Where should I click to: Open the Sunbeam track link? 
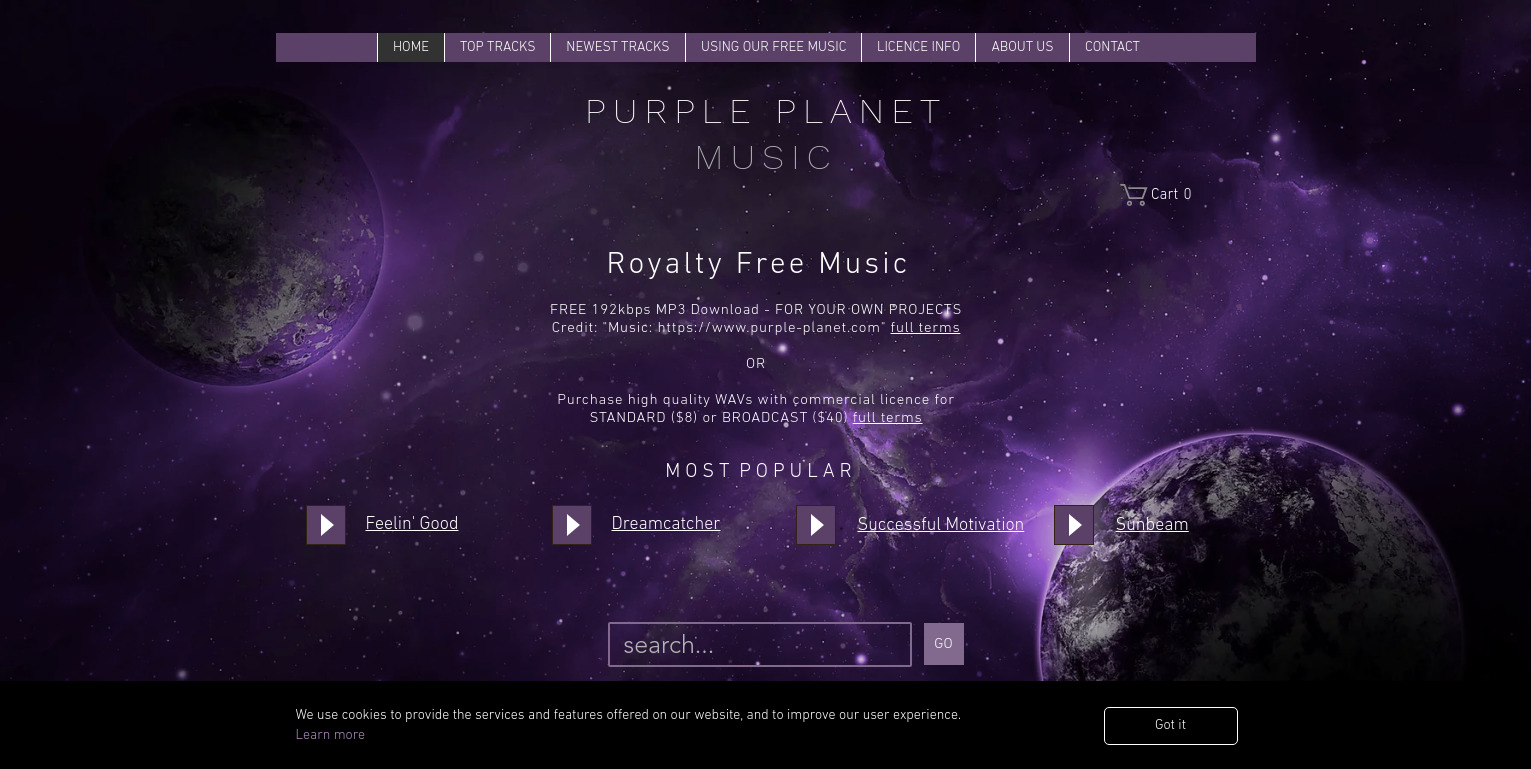pyautogui.click(x=1152, y=525)
